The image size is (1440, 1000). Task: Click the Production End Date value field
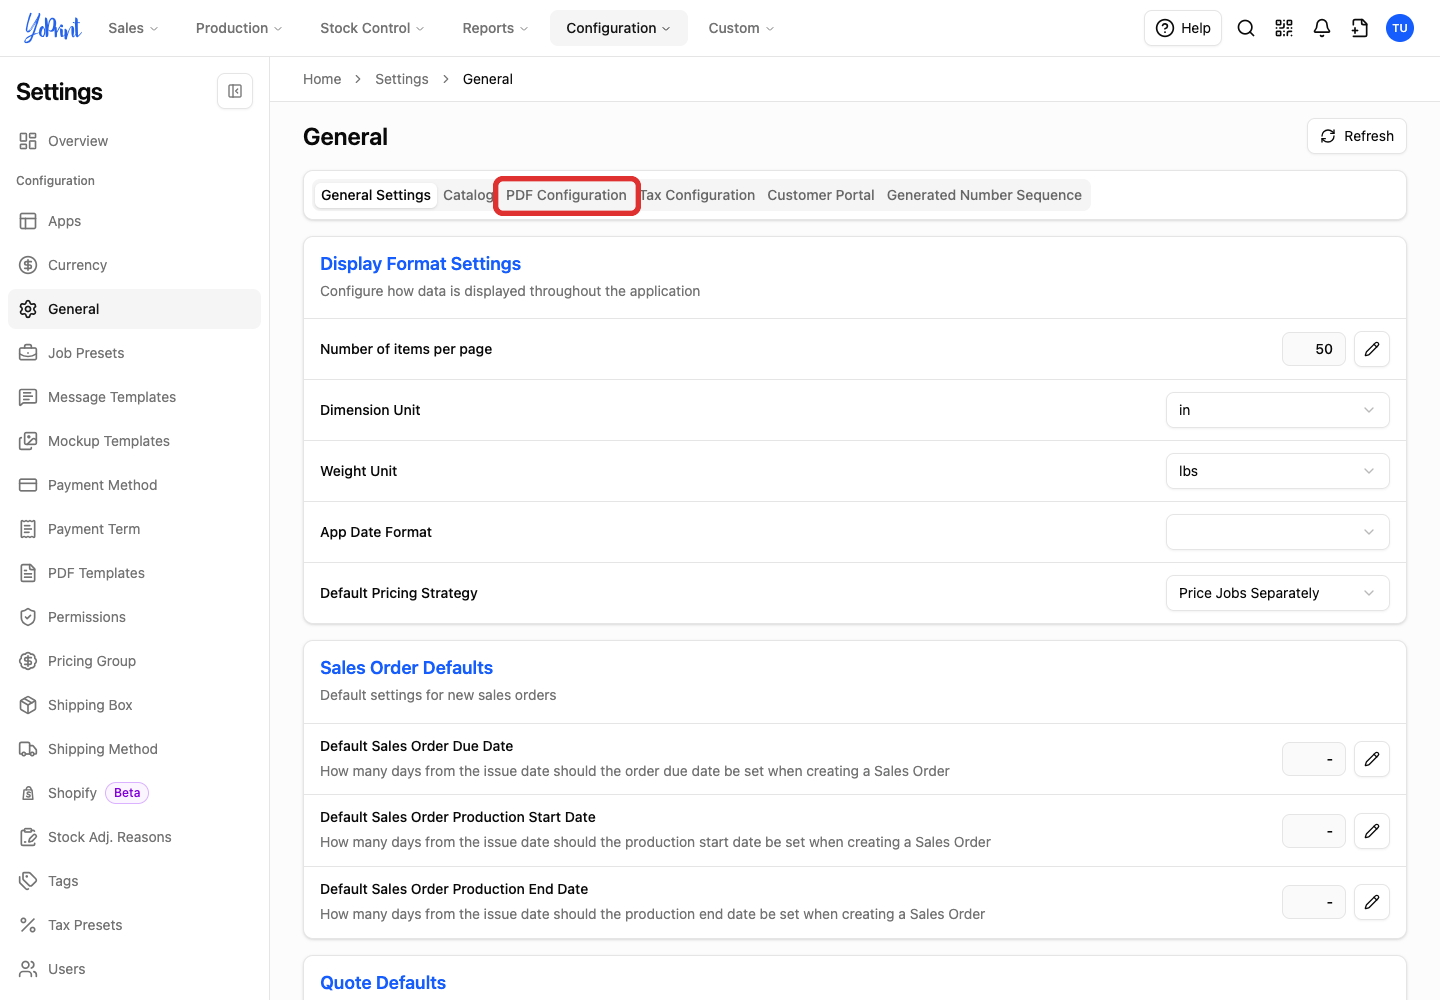(x=1314, y=902)
